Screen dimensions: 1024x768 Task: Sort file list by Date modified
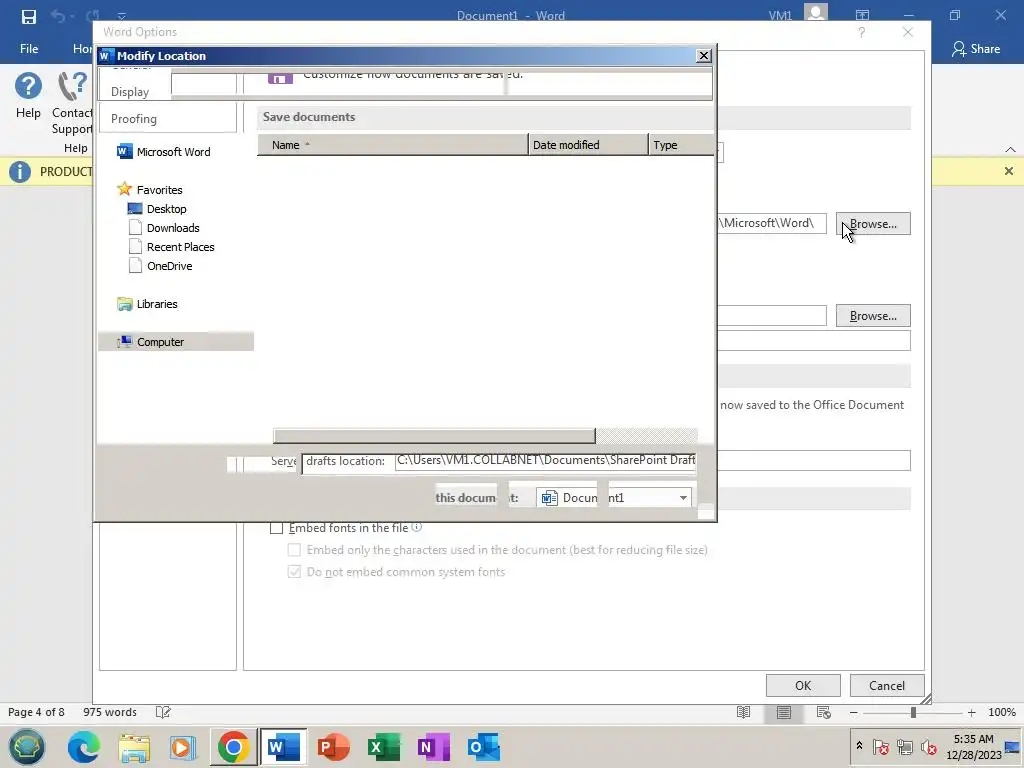pyautogui.click(x=588, y=145)
